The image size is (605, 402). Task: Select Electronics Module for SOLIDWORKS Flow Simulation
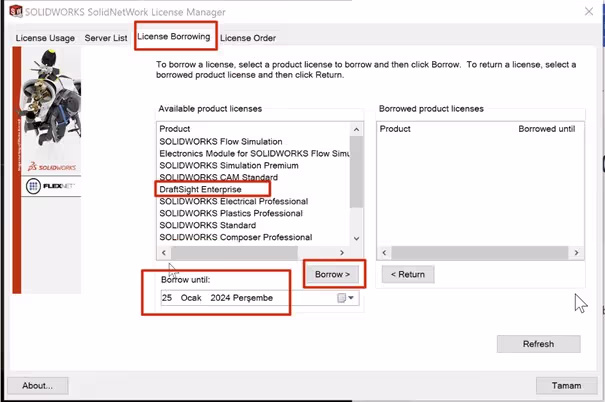pos(254,154)
